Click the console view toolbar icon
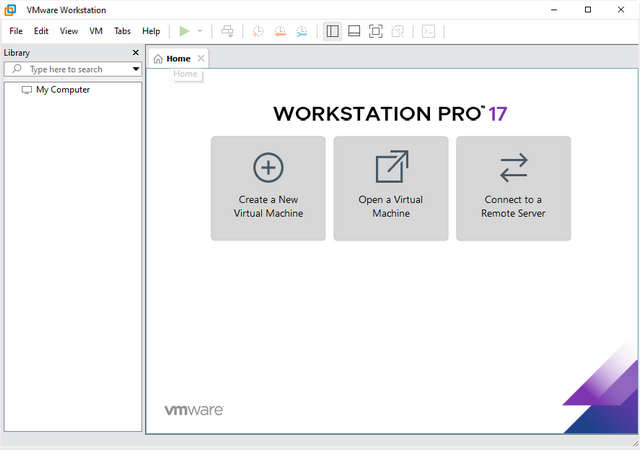The height and width of the screenshot is (450, 640). click(428, 31)
